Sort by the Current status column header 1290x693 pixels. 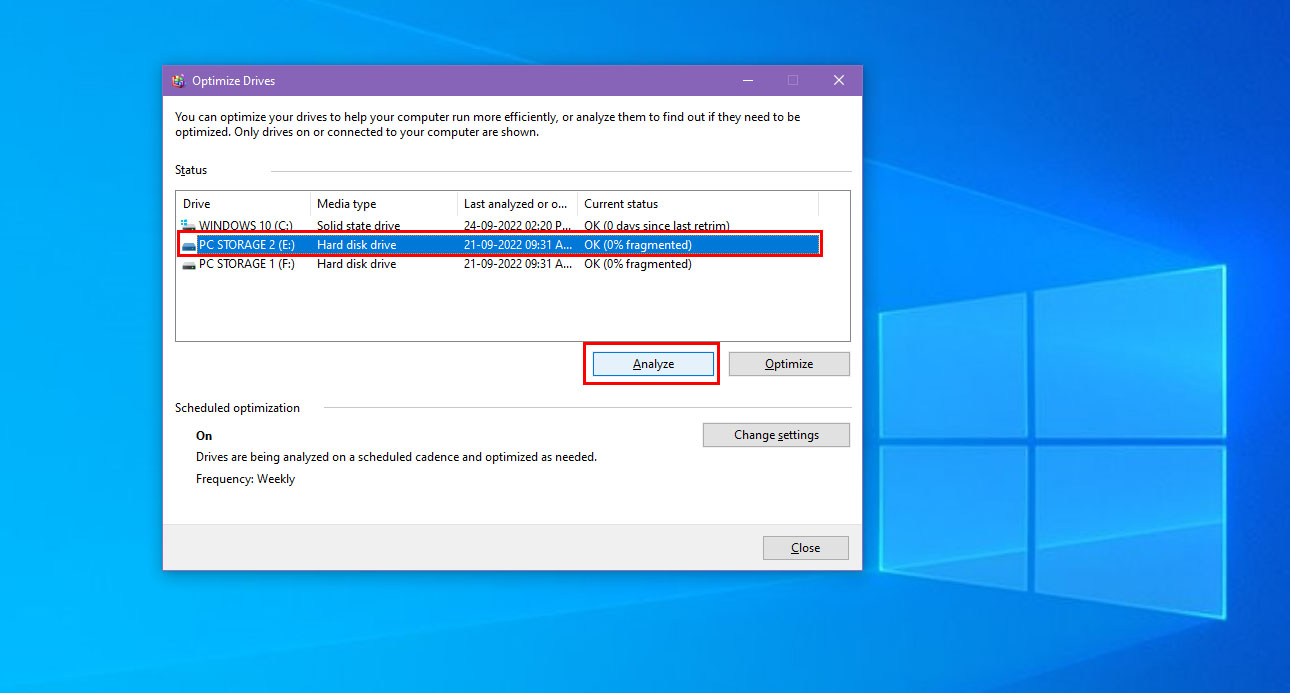[x=698, y=204]
